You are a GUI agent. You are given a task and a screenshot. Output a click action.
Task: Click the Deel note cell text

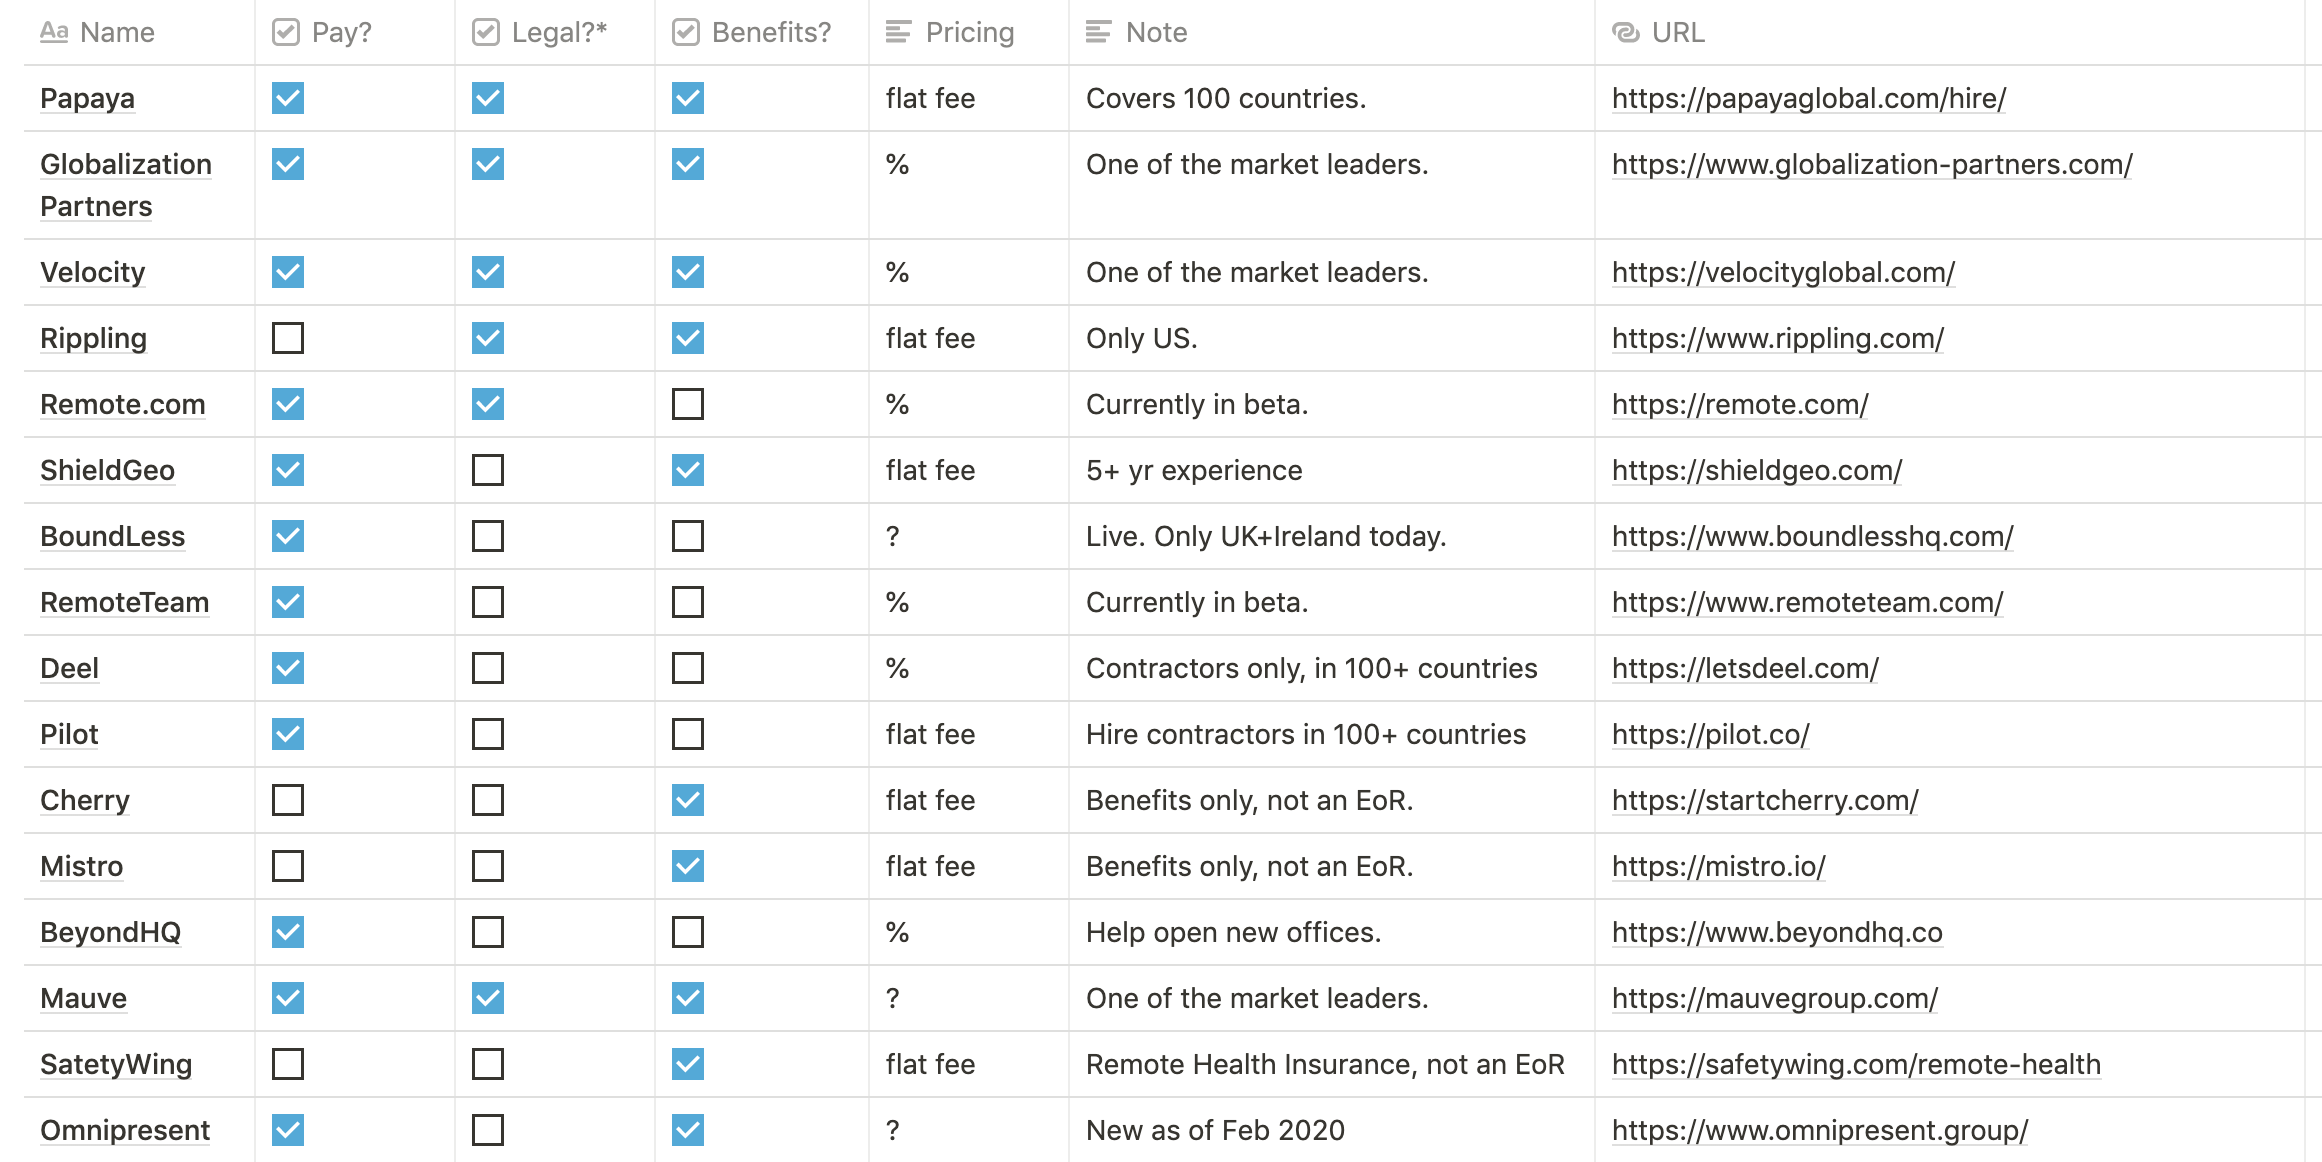tap(1311, 668)
